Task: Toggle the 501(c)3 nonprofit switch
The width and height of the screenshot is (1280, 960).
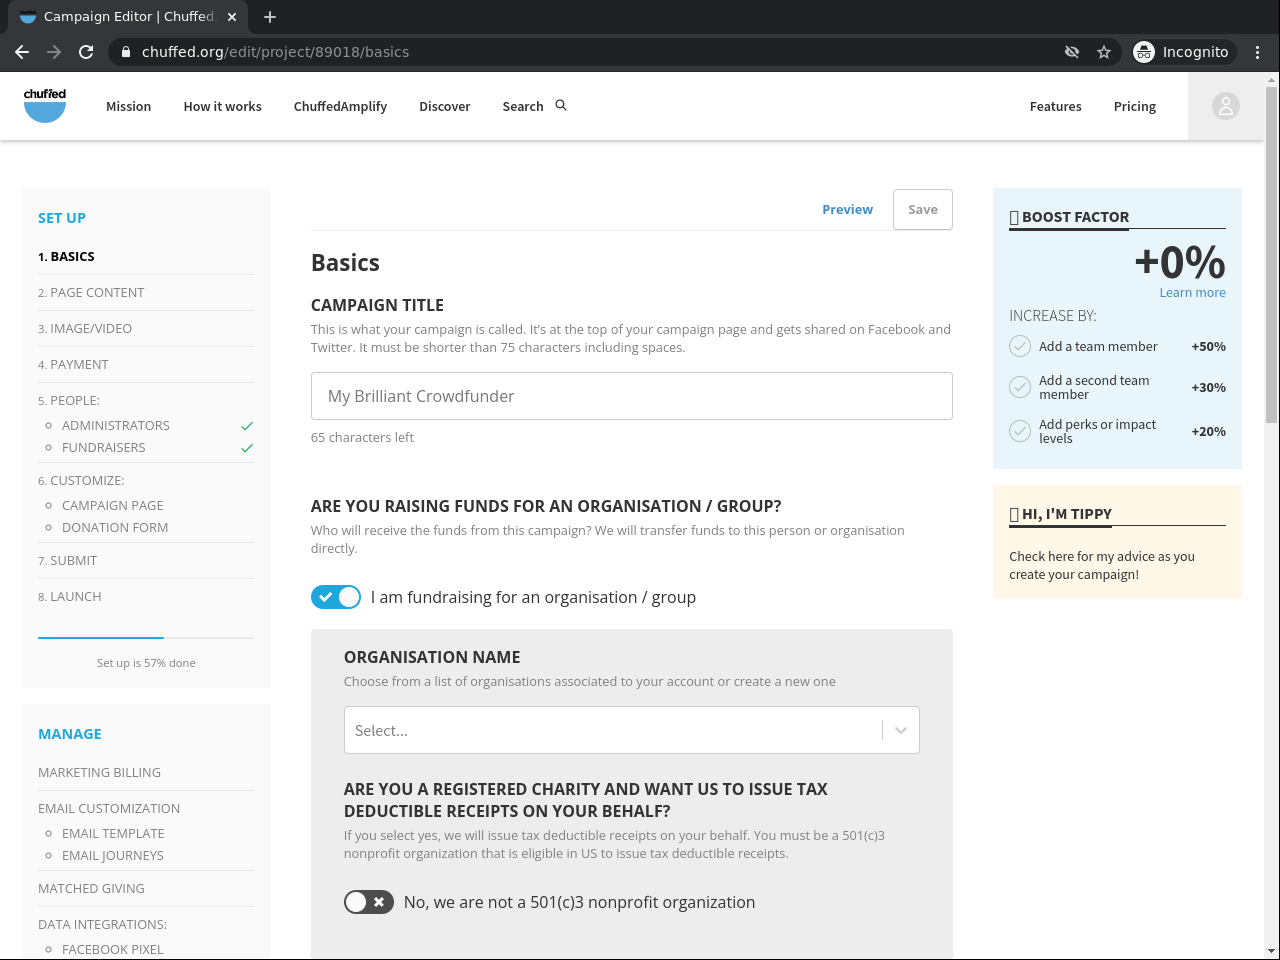Action: [369, 902]
